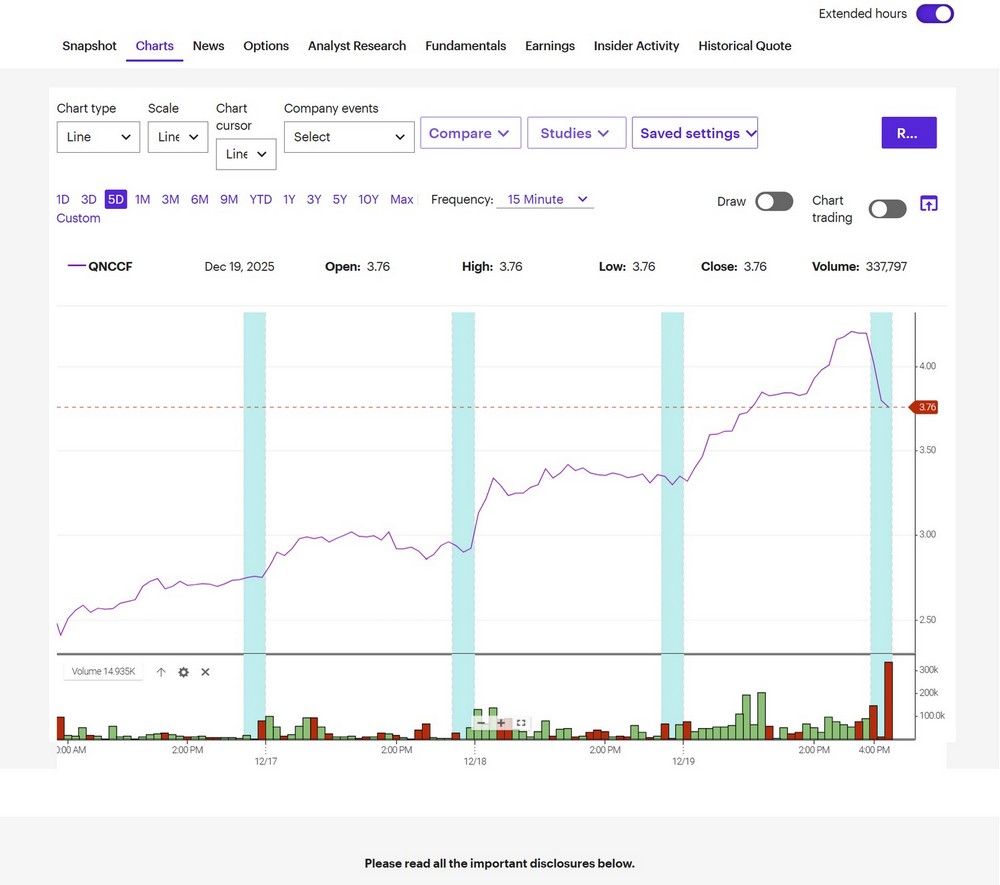The image size is (1000, 885).
Task: Click the Custom date range link
Action: pyautogui.click(x=78, y=218)
